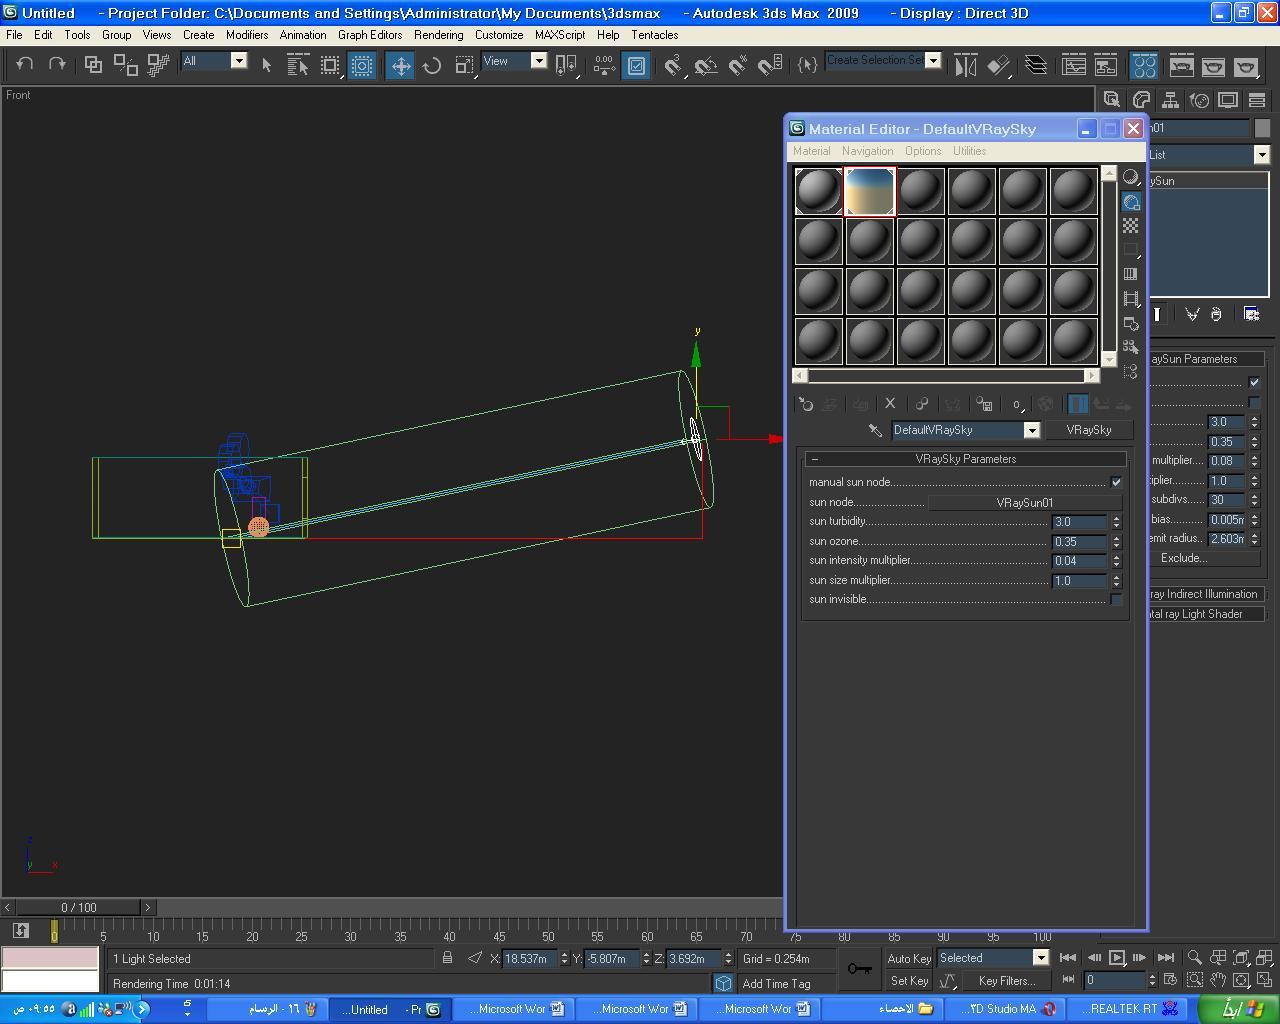Click the selection lock padlock icon
This screenshot has width=1280, height=1024.
pos(447,958)
